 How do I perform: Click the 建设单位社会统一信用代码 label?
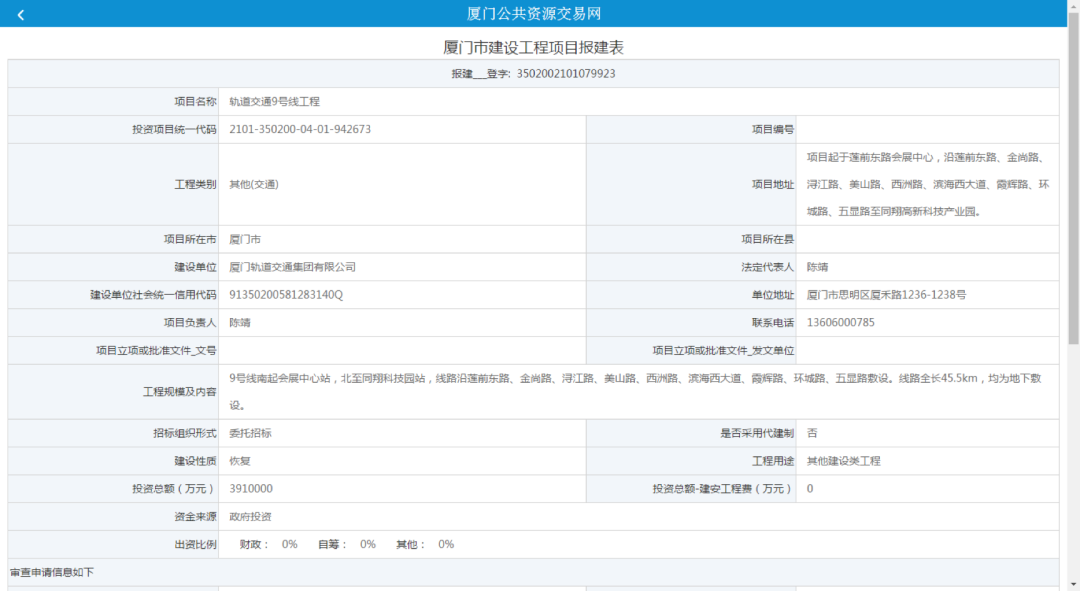(153, 295)
